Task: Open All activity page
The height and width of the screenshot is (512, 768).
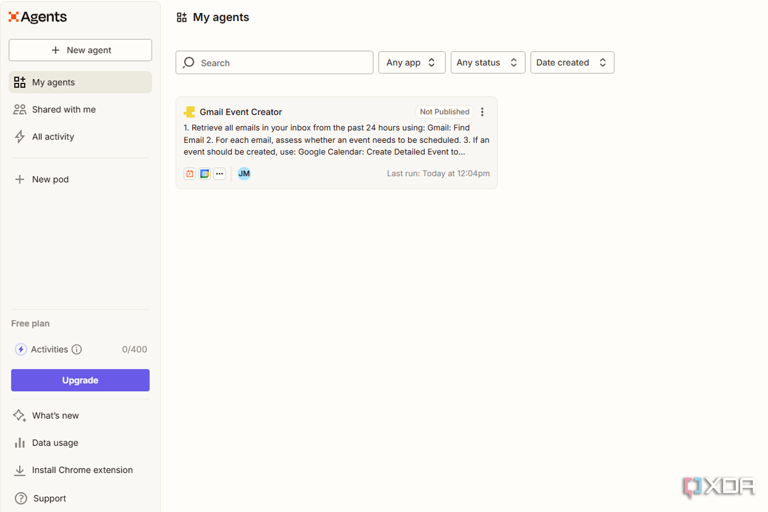Action: 52,137
